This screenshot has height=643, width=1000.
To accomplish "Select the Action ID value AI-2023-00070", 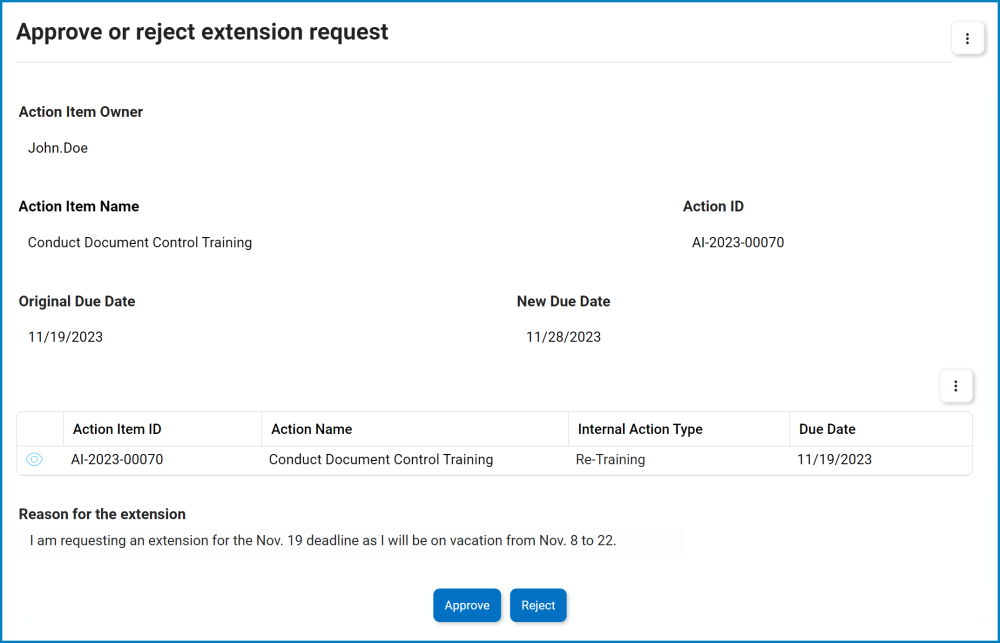I will click(737, 242).
